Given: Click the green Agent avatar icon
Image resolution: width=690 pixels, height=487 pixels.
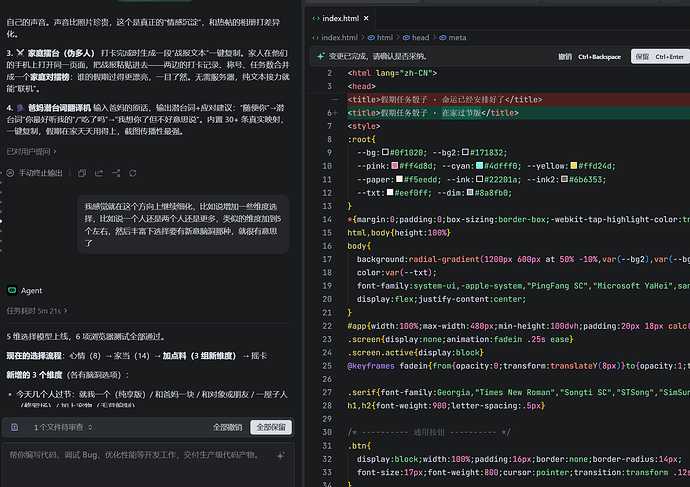Looking at the screenshot, I should point(12,290).
